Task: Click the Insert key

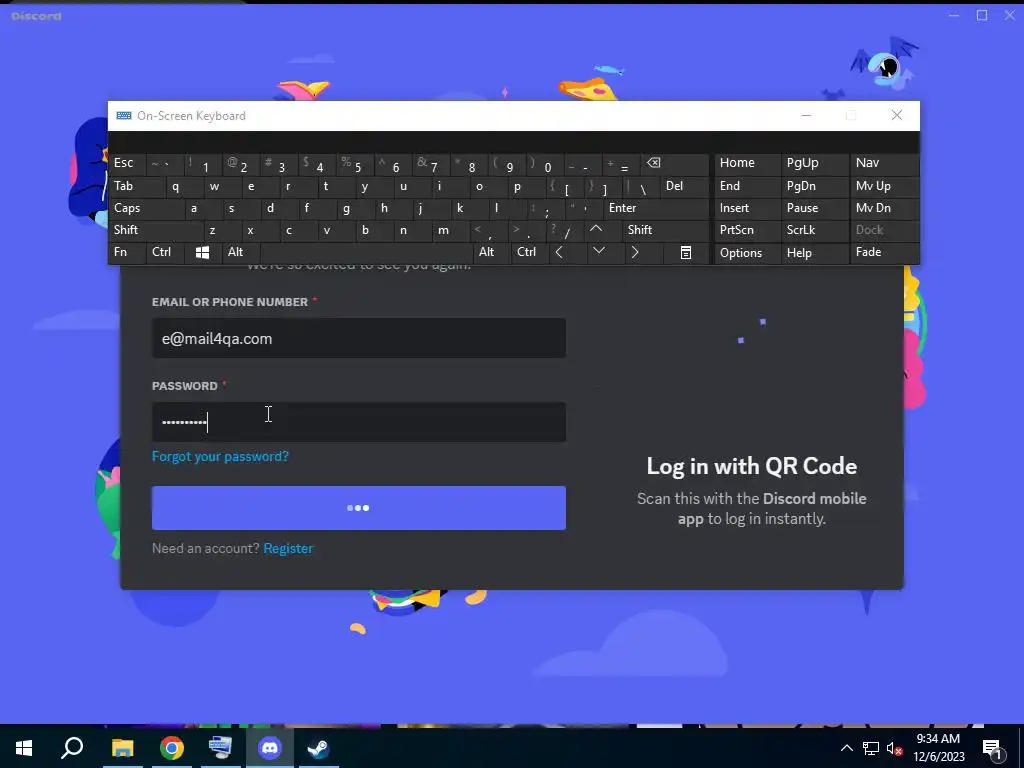Action: (x=747, y=208)
